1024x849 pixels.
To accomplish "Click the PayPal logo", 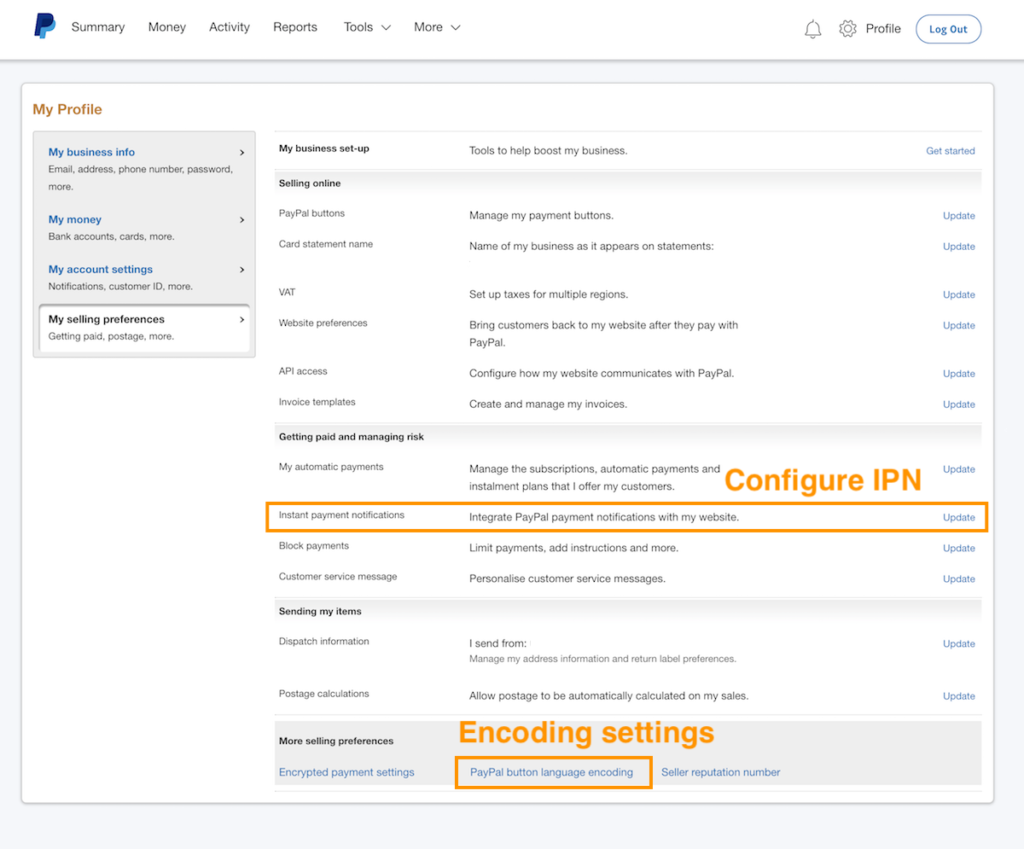I will click(x=43, y=27).
